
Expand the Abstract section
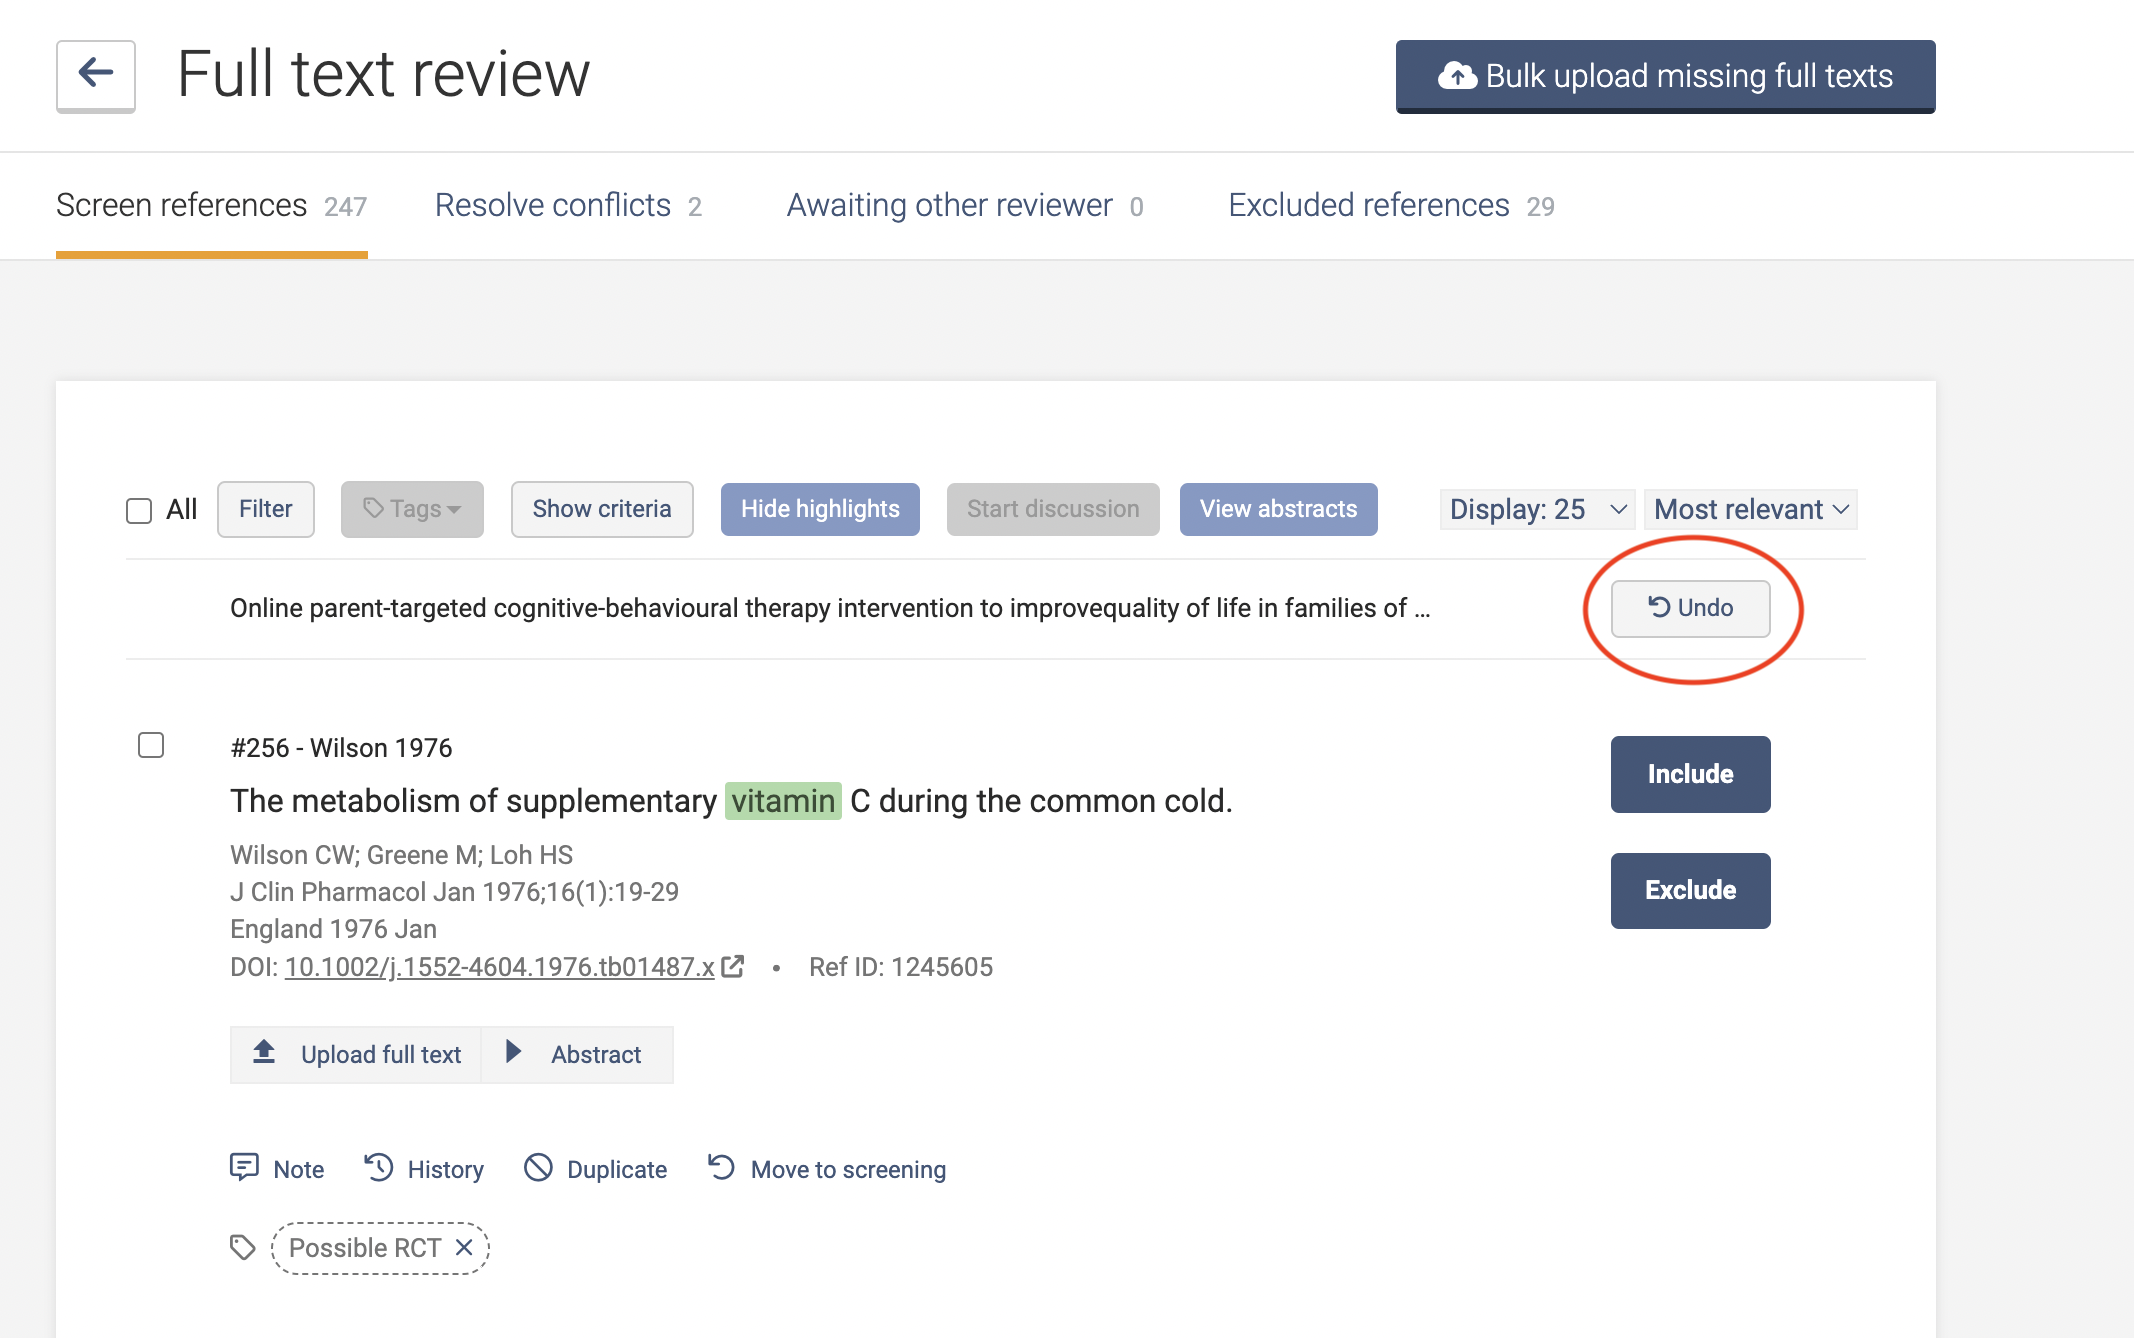(577, 1054)
